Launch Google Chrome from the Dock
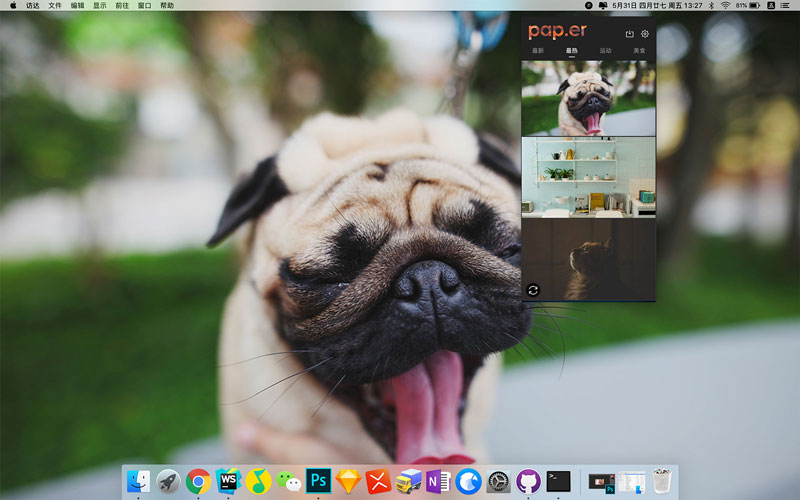The height and width of the screenshot is (500, 800). tap(198, 481)
